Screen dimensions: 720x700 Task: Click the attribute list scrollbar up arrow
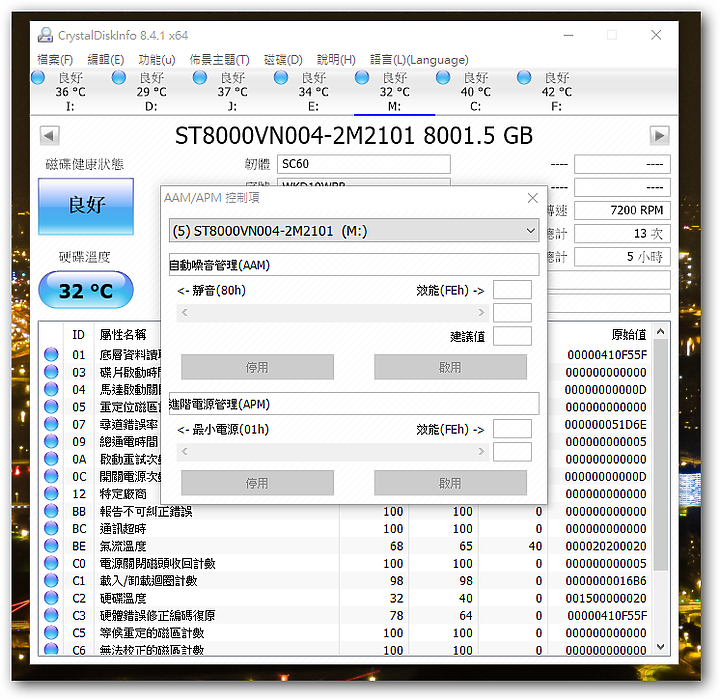pos(661,331)
